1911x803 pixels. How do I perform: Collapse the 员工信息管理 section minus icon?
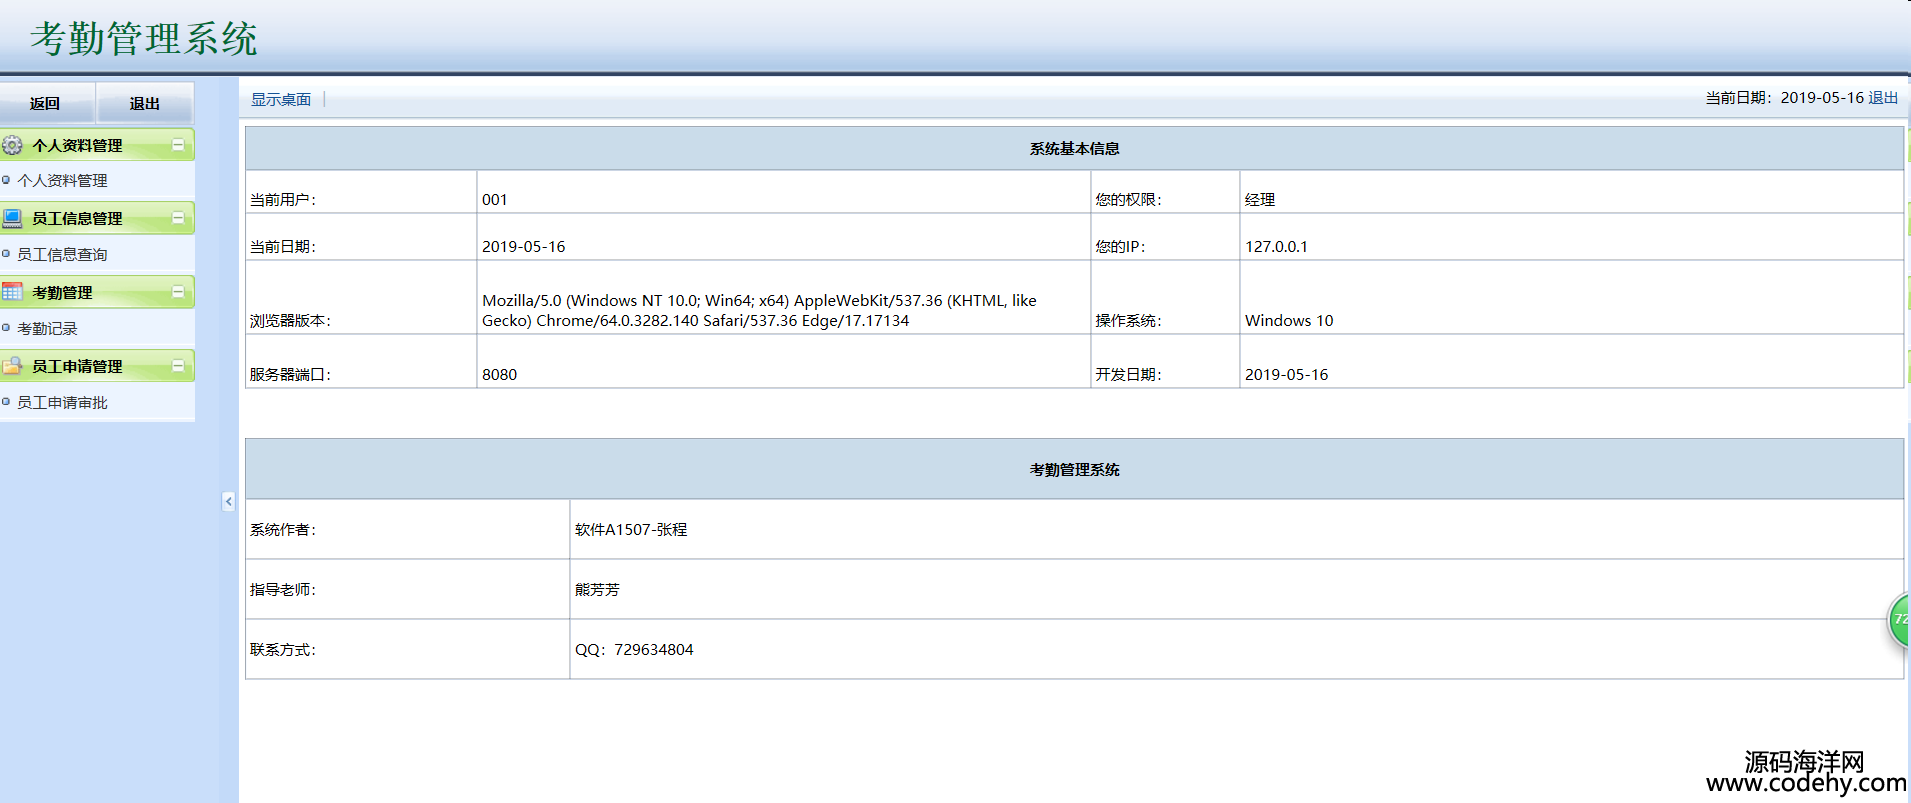click(x=178, y=218)
